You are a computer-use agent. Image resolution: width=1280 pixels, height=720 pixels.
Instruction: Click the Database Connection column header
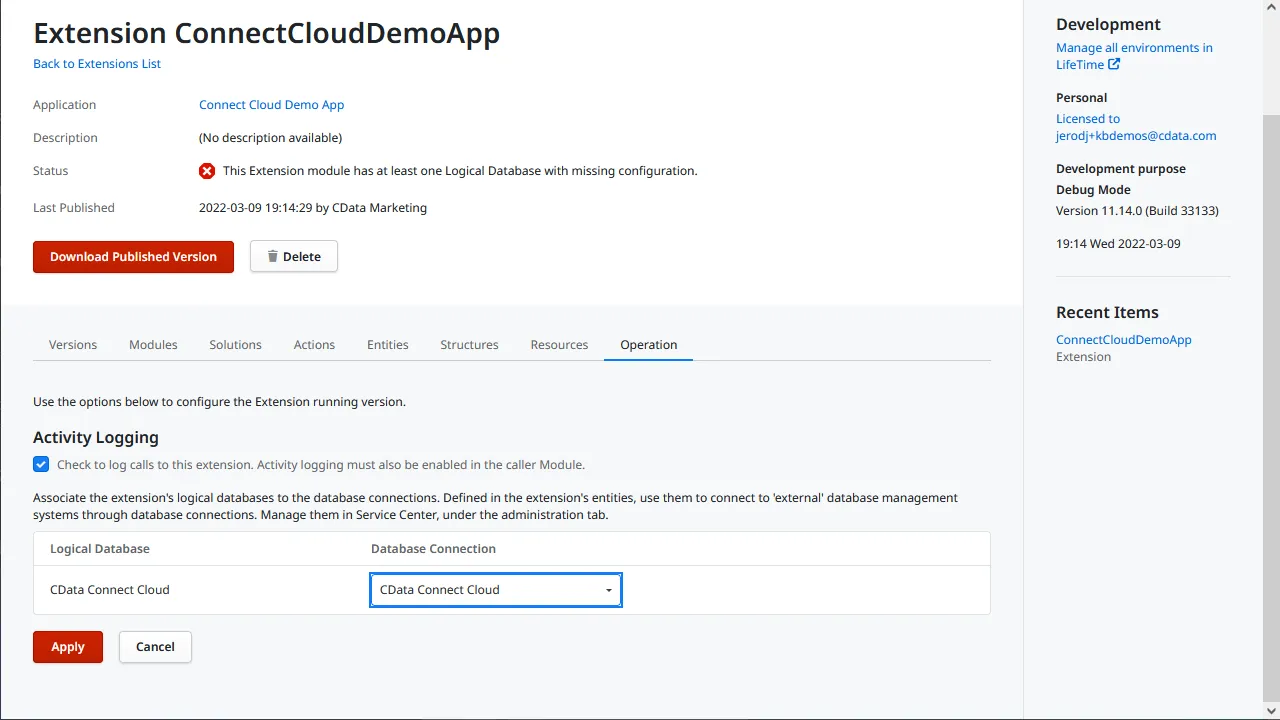click(x=433, y=549)
